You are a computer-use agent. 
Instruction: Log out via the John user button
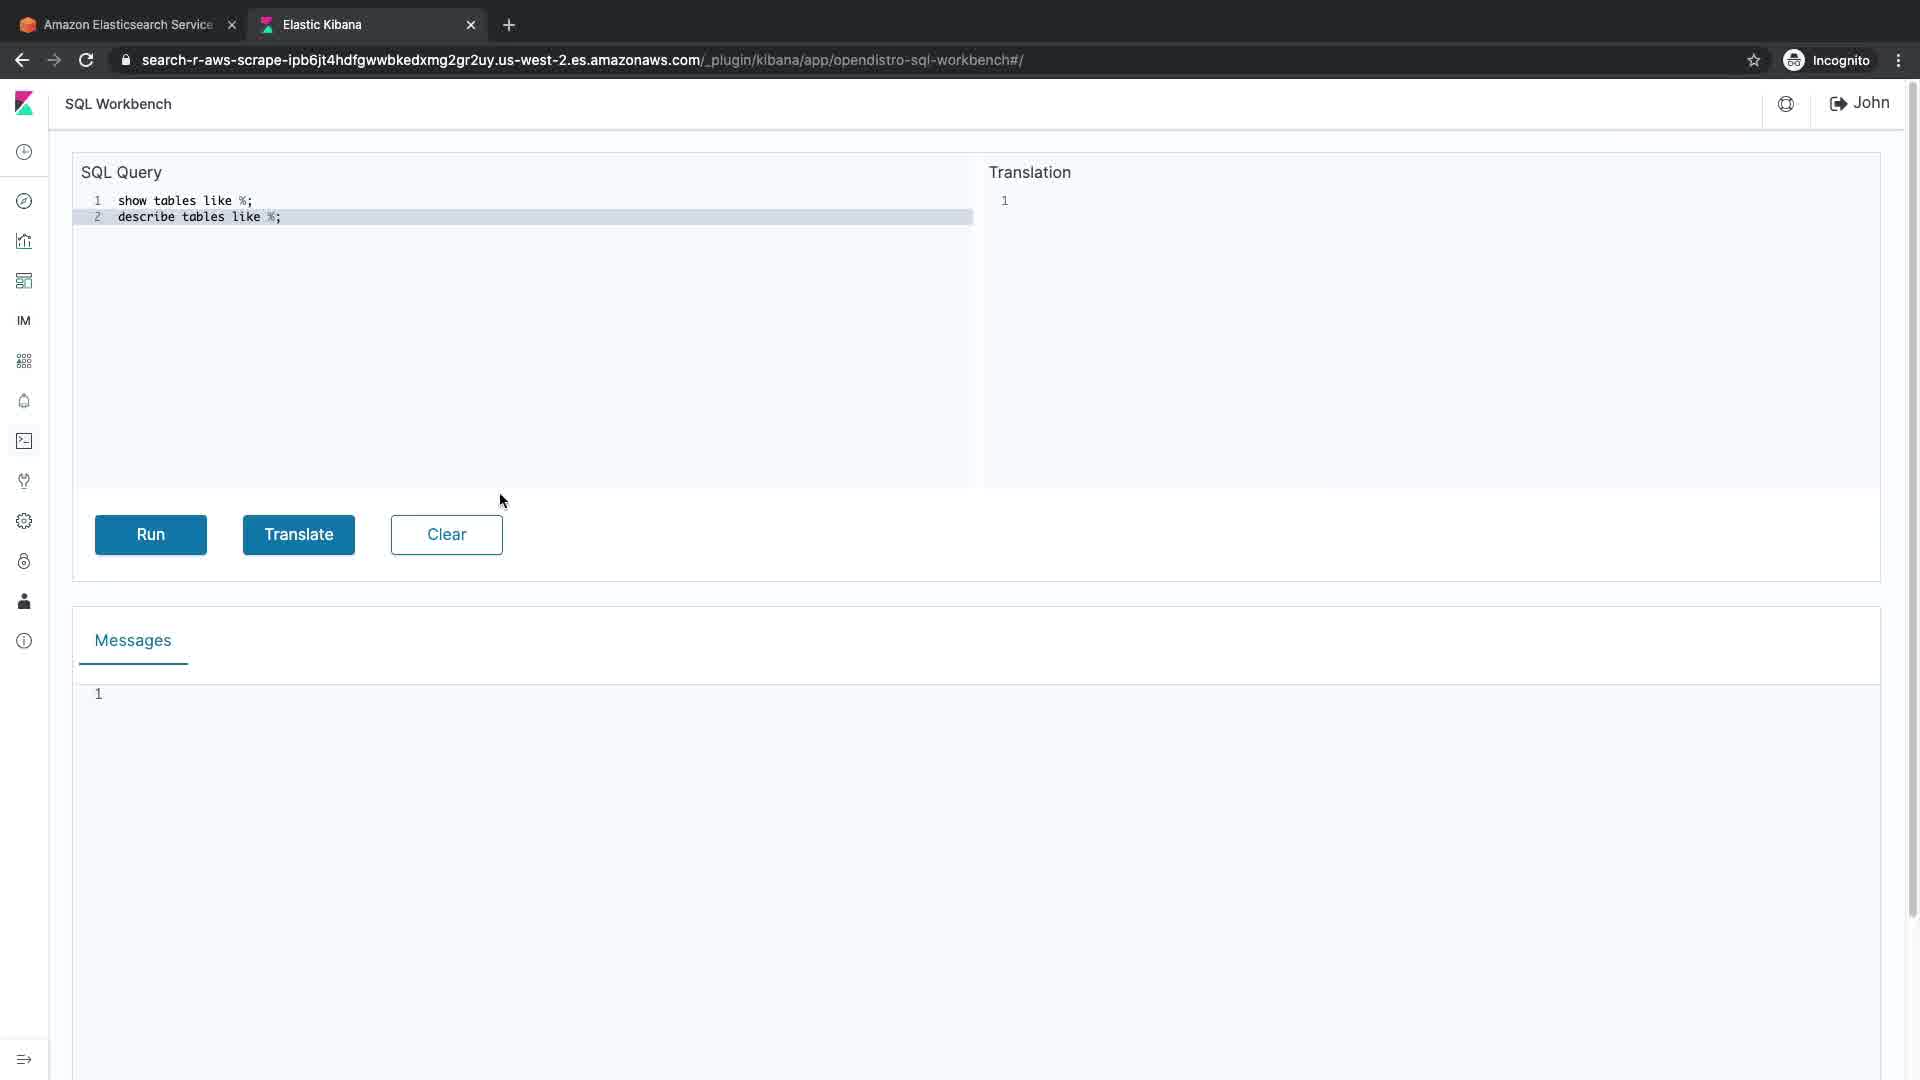click(x=1859, y=103)
